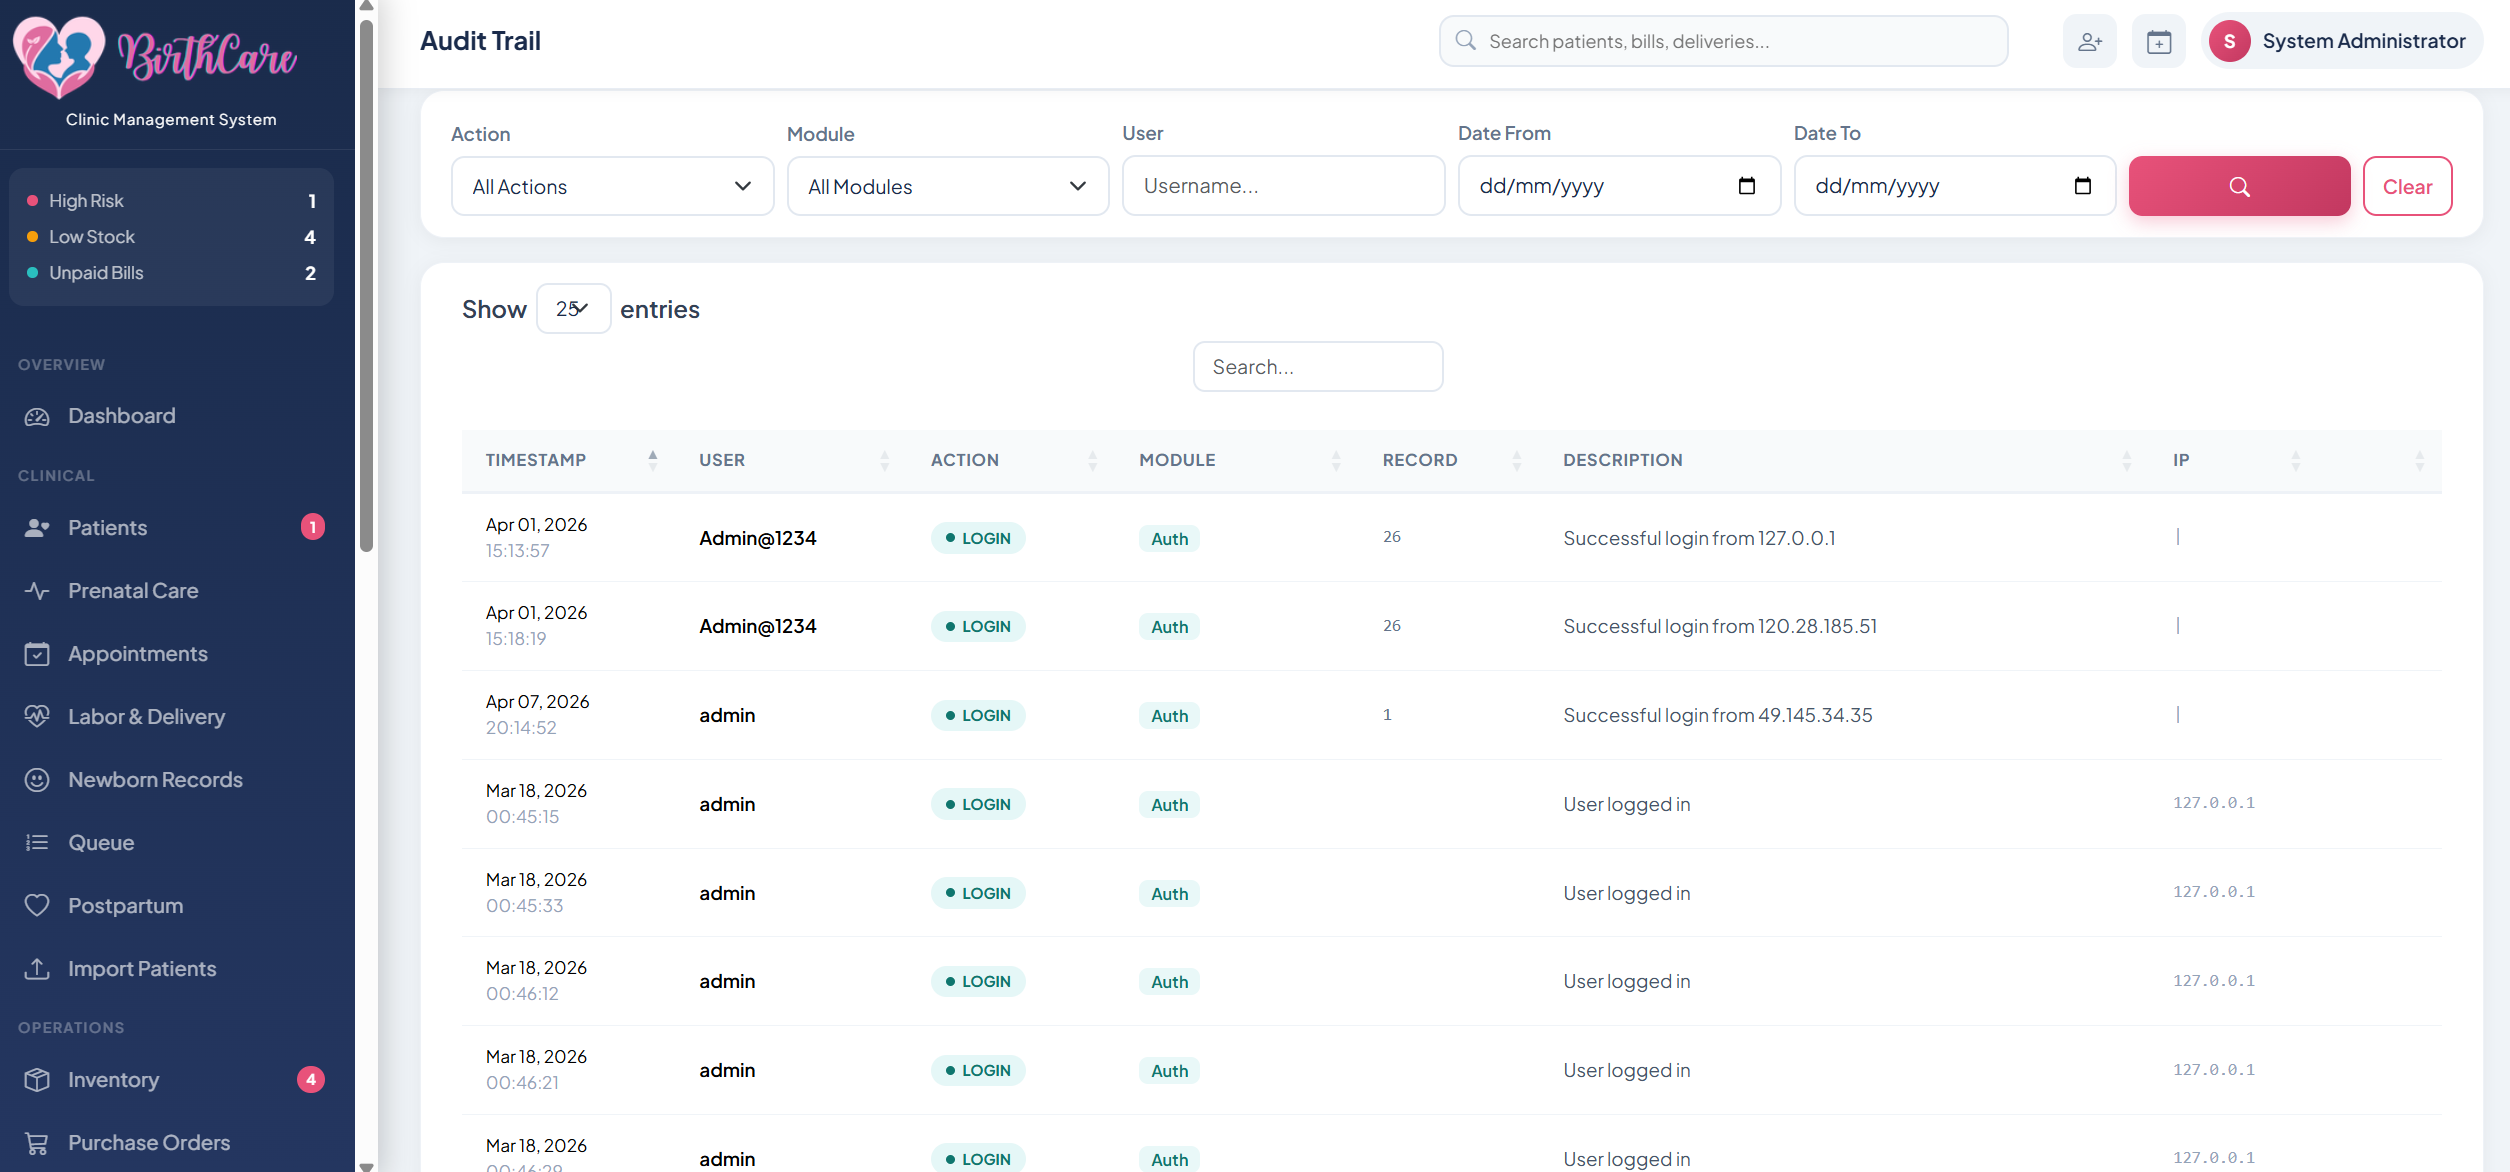Click the Postpartum heart icon
This screenshot has width=2510, height=1172.
pos(37,906)
